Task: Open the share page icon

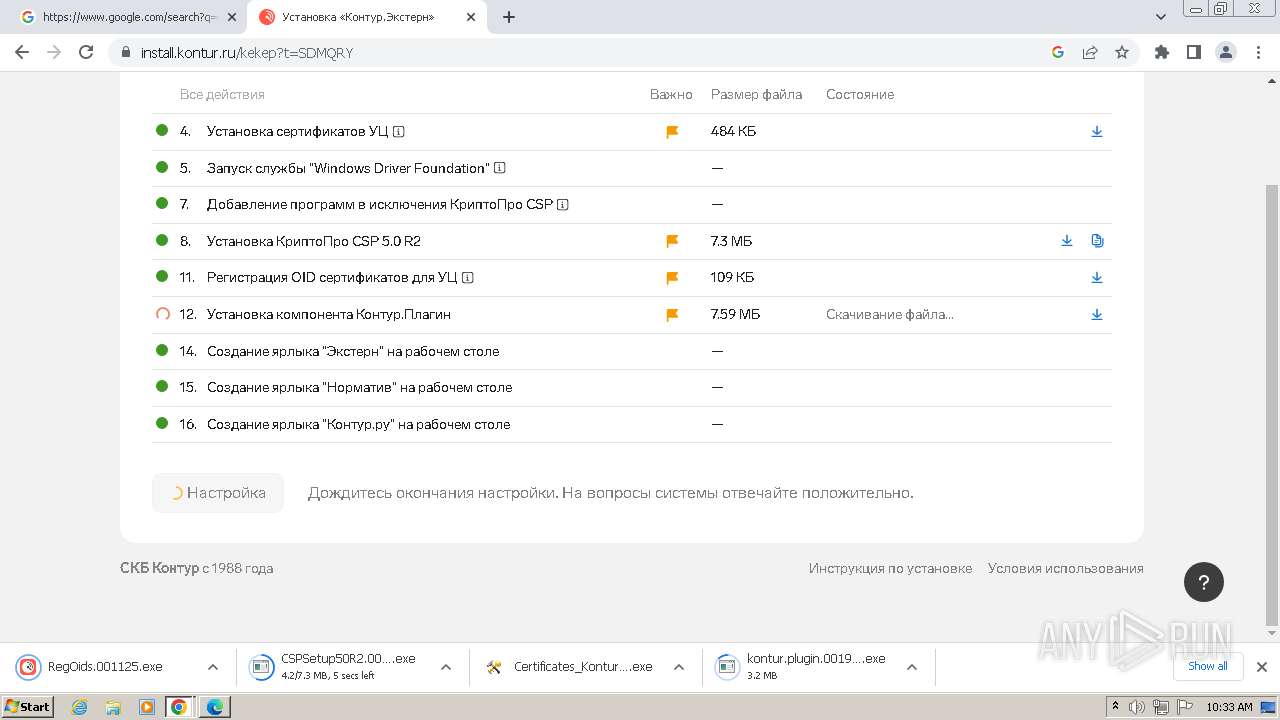Action: (1090, 52)
